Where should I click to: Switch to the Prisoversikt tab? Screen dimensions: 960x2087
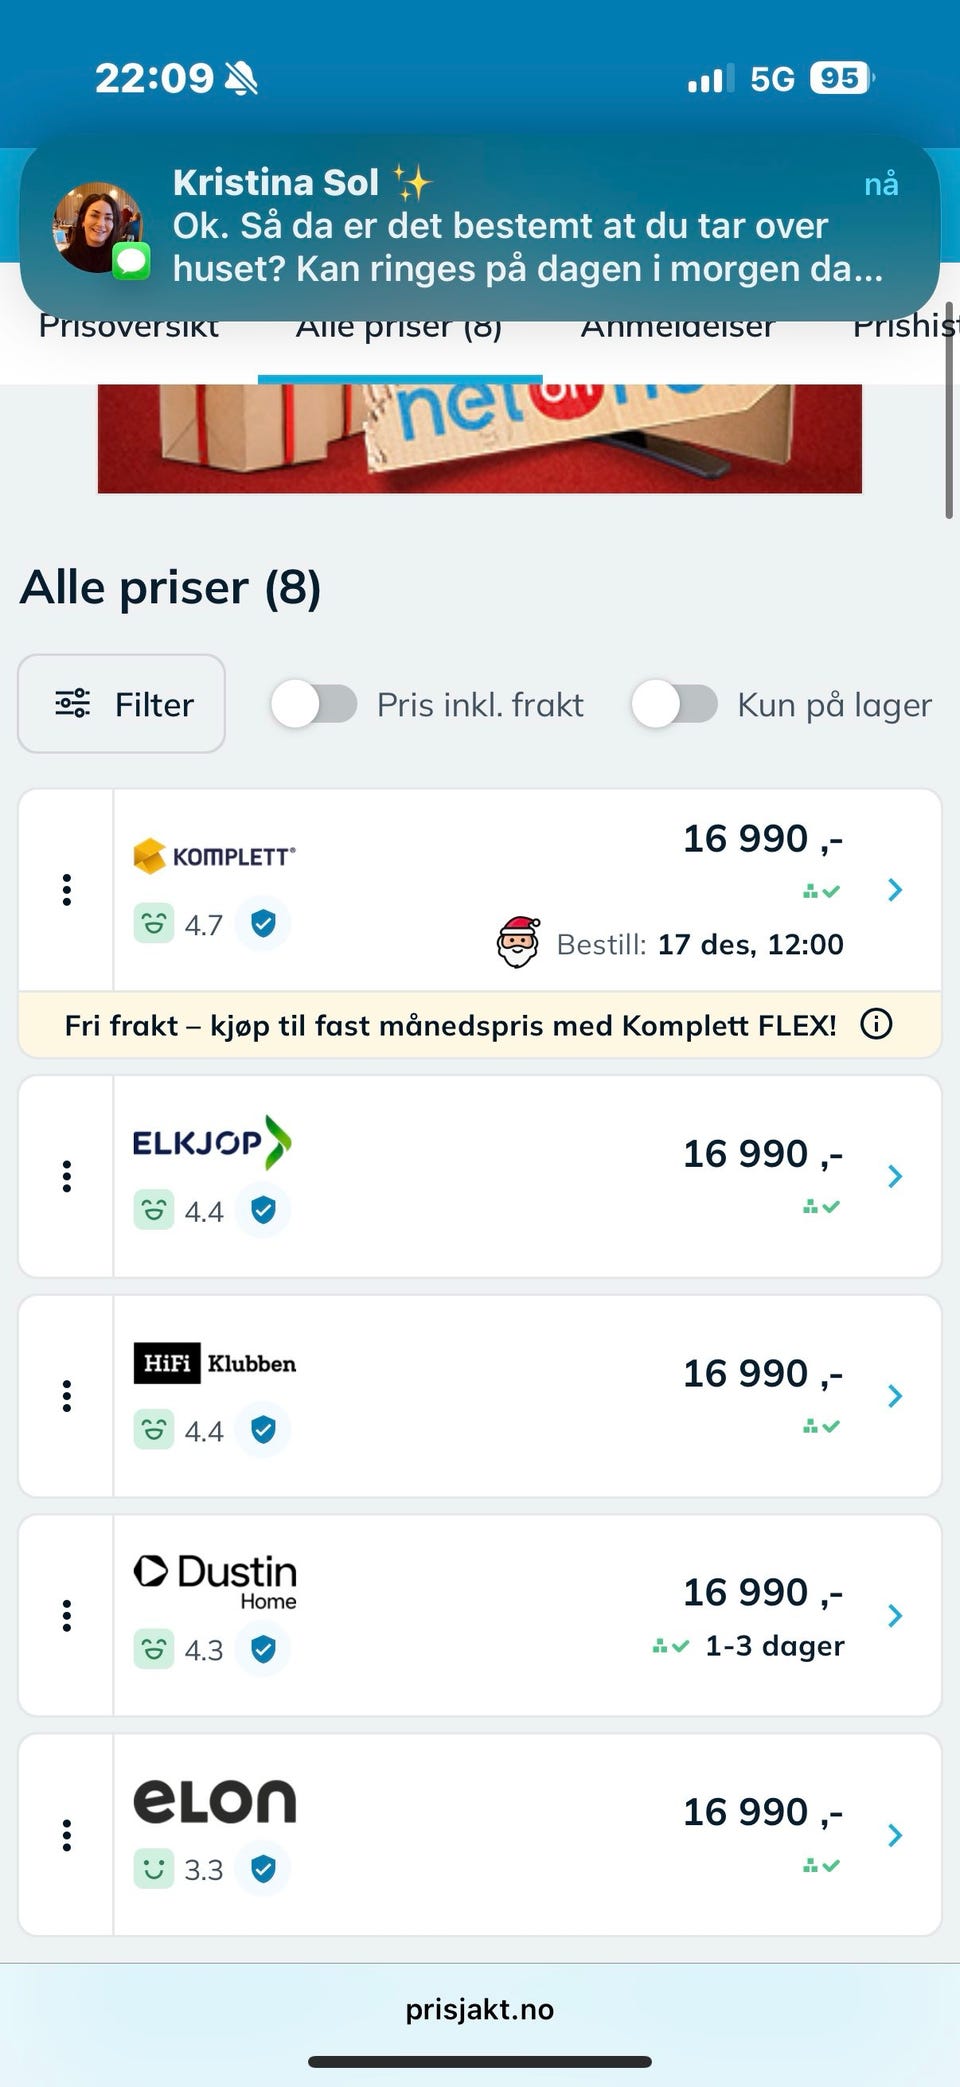tap(128, 334)
